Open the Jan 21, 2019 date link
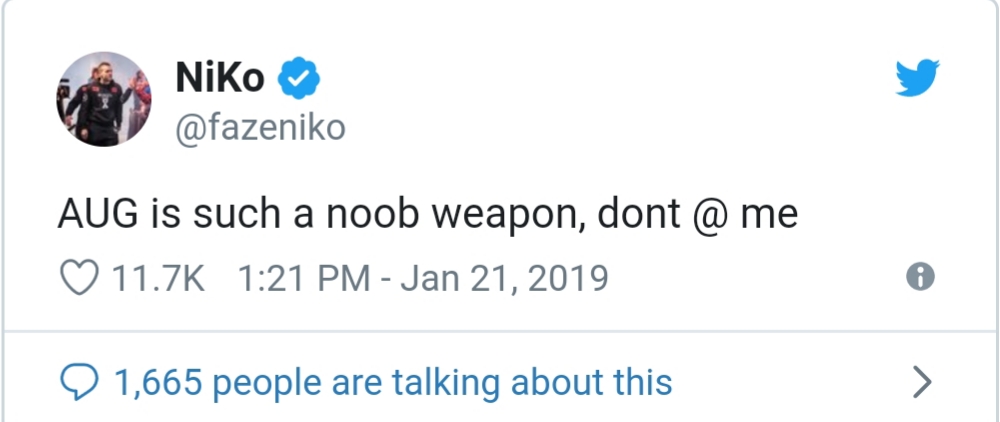Viewport: 1000px width, 422px height. point(505,277)
